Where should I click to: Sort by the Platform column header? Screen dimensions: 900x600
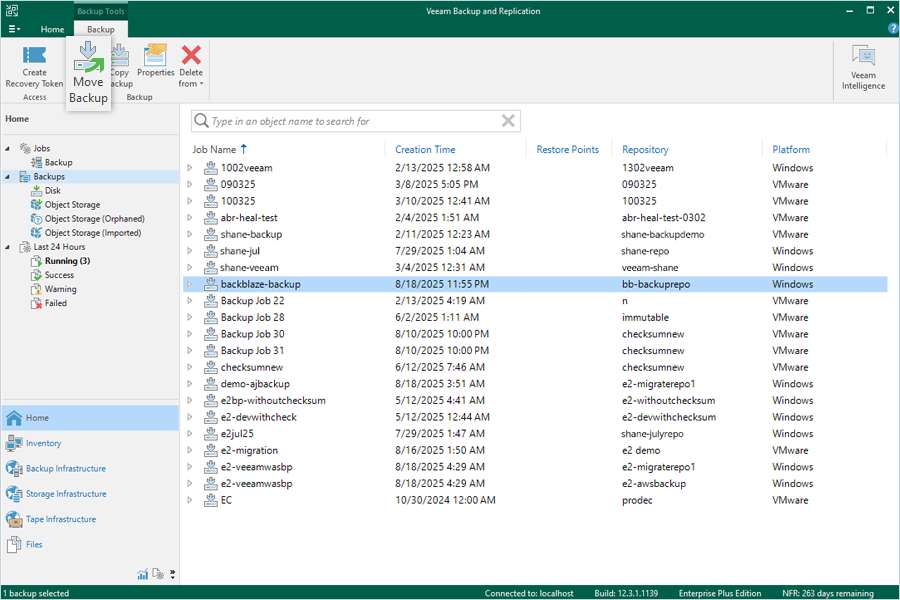click(790, 149)
